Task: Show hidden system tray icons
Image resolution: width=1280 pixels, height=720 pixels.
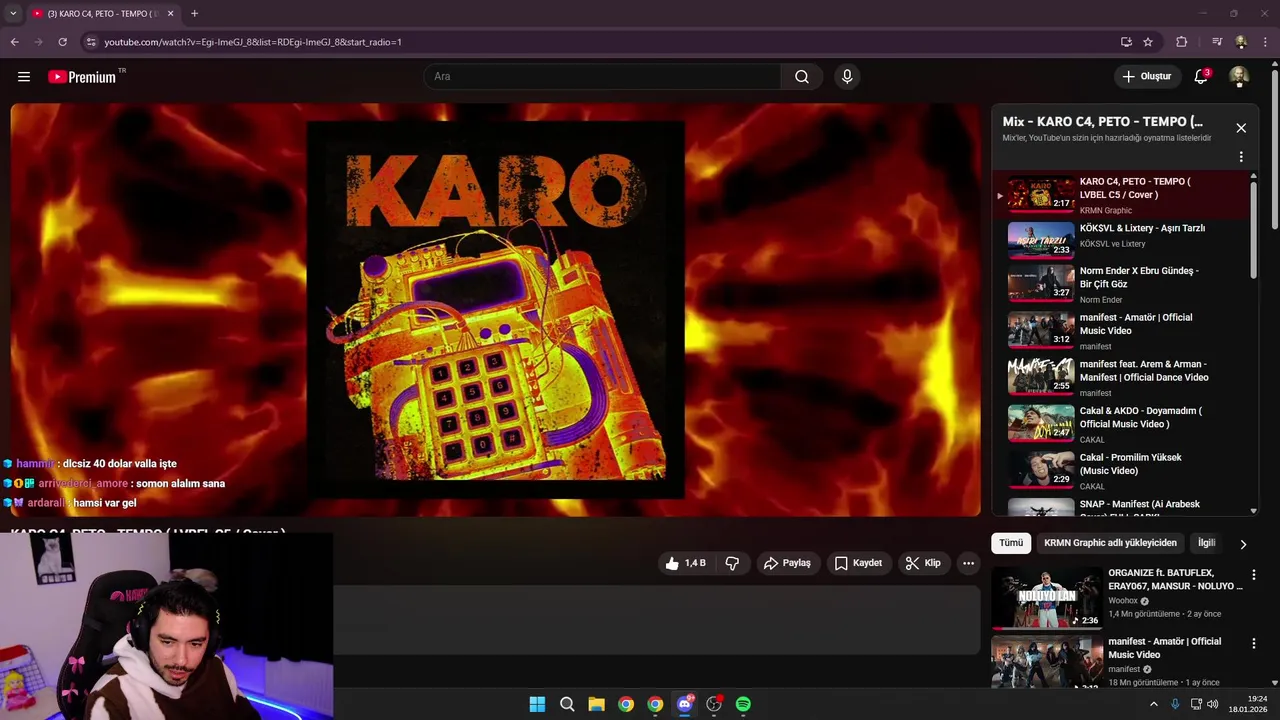Action: [1153, 704]
